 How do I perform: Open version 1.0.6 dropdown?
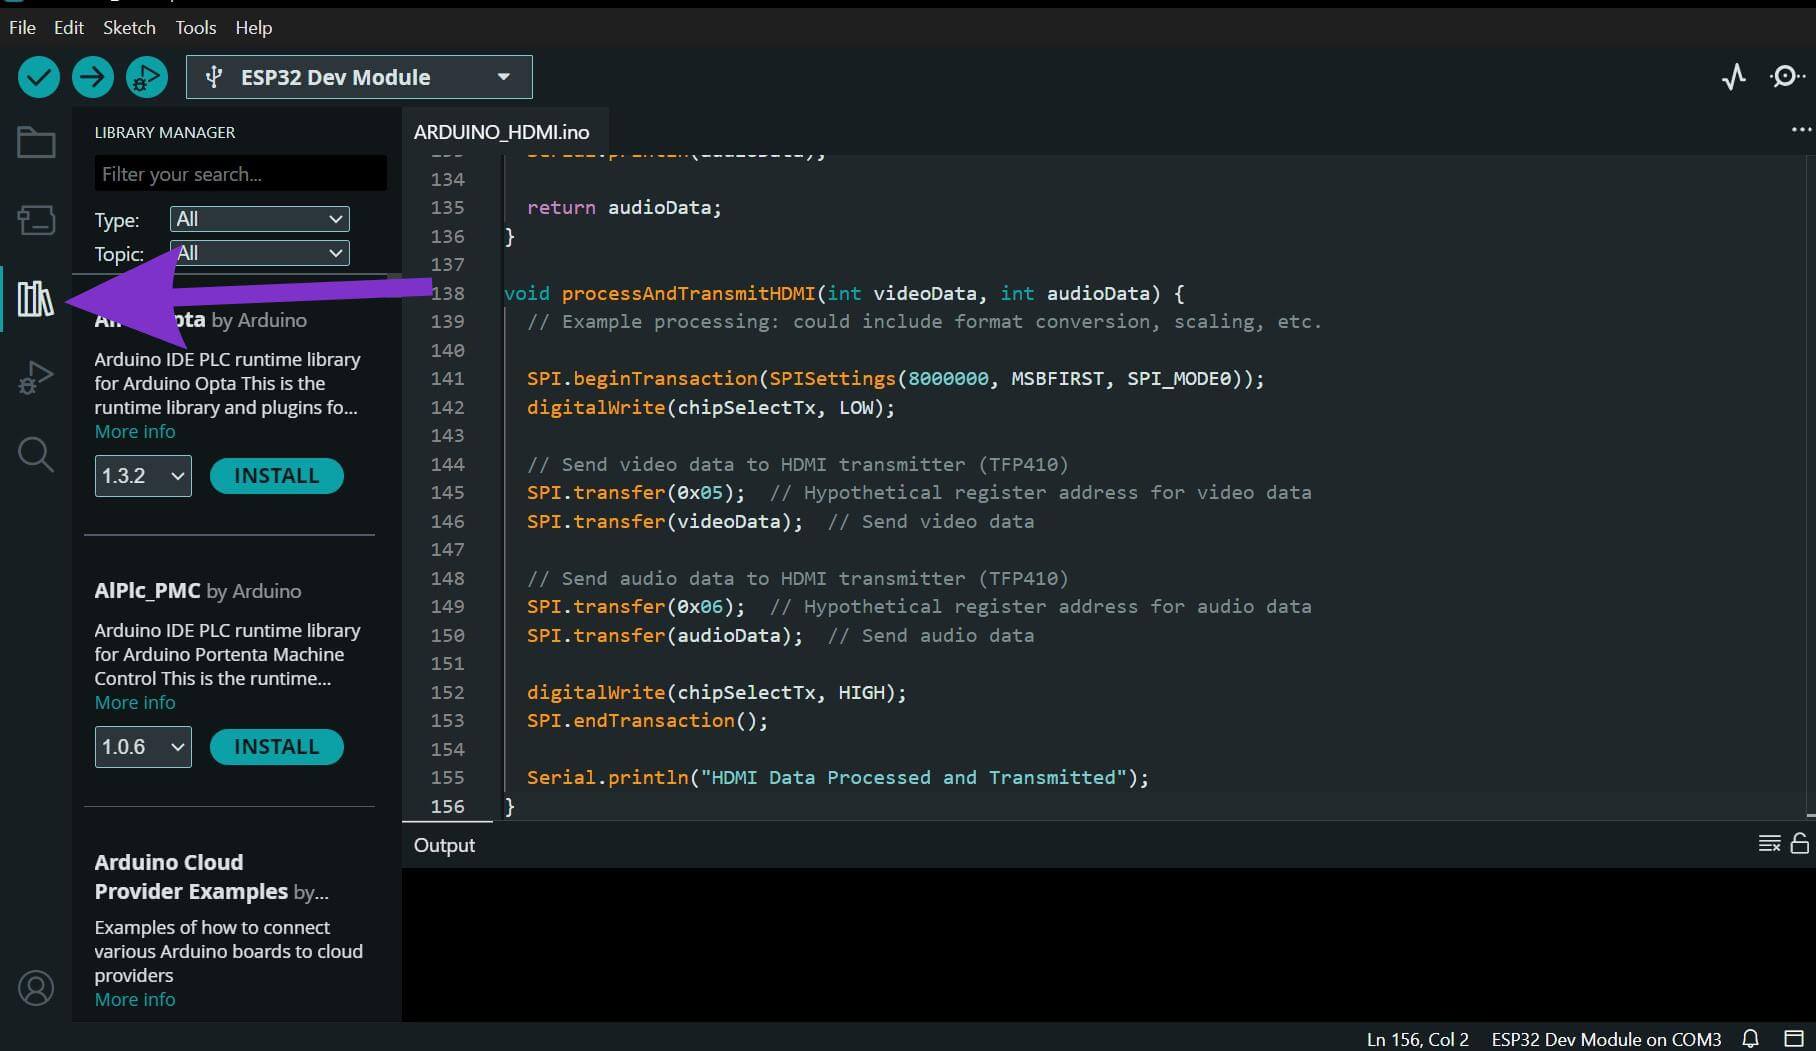point(143,747)
